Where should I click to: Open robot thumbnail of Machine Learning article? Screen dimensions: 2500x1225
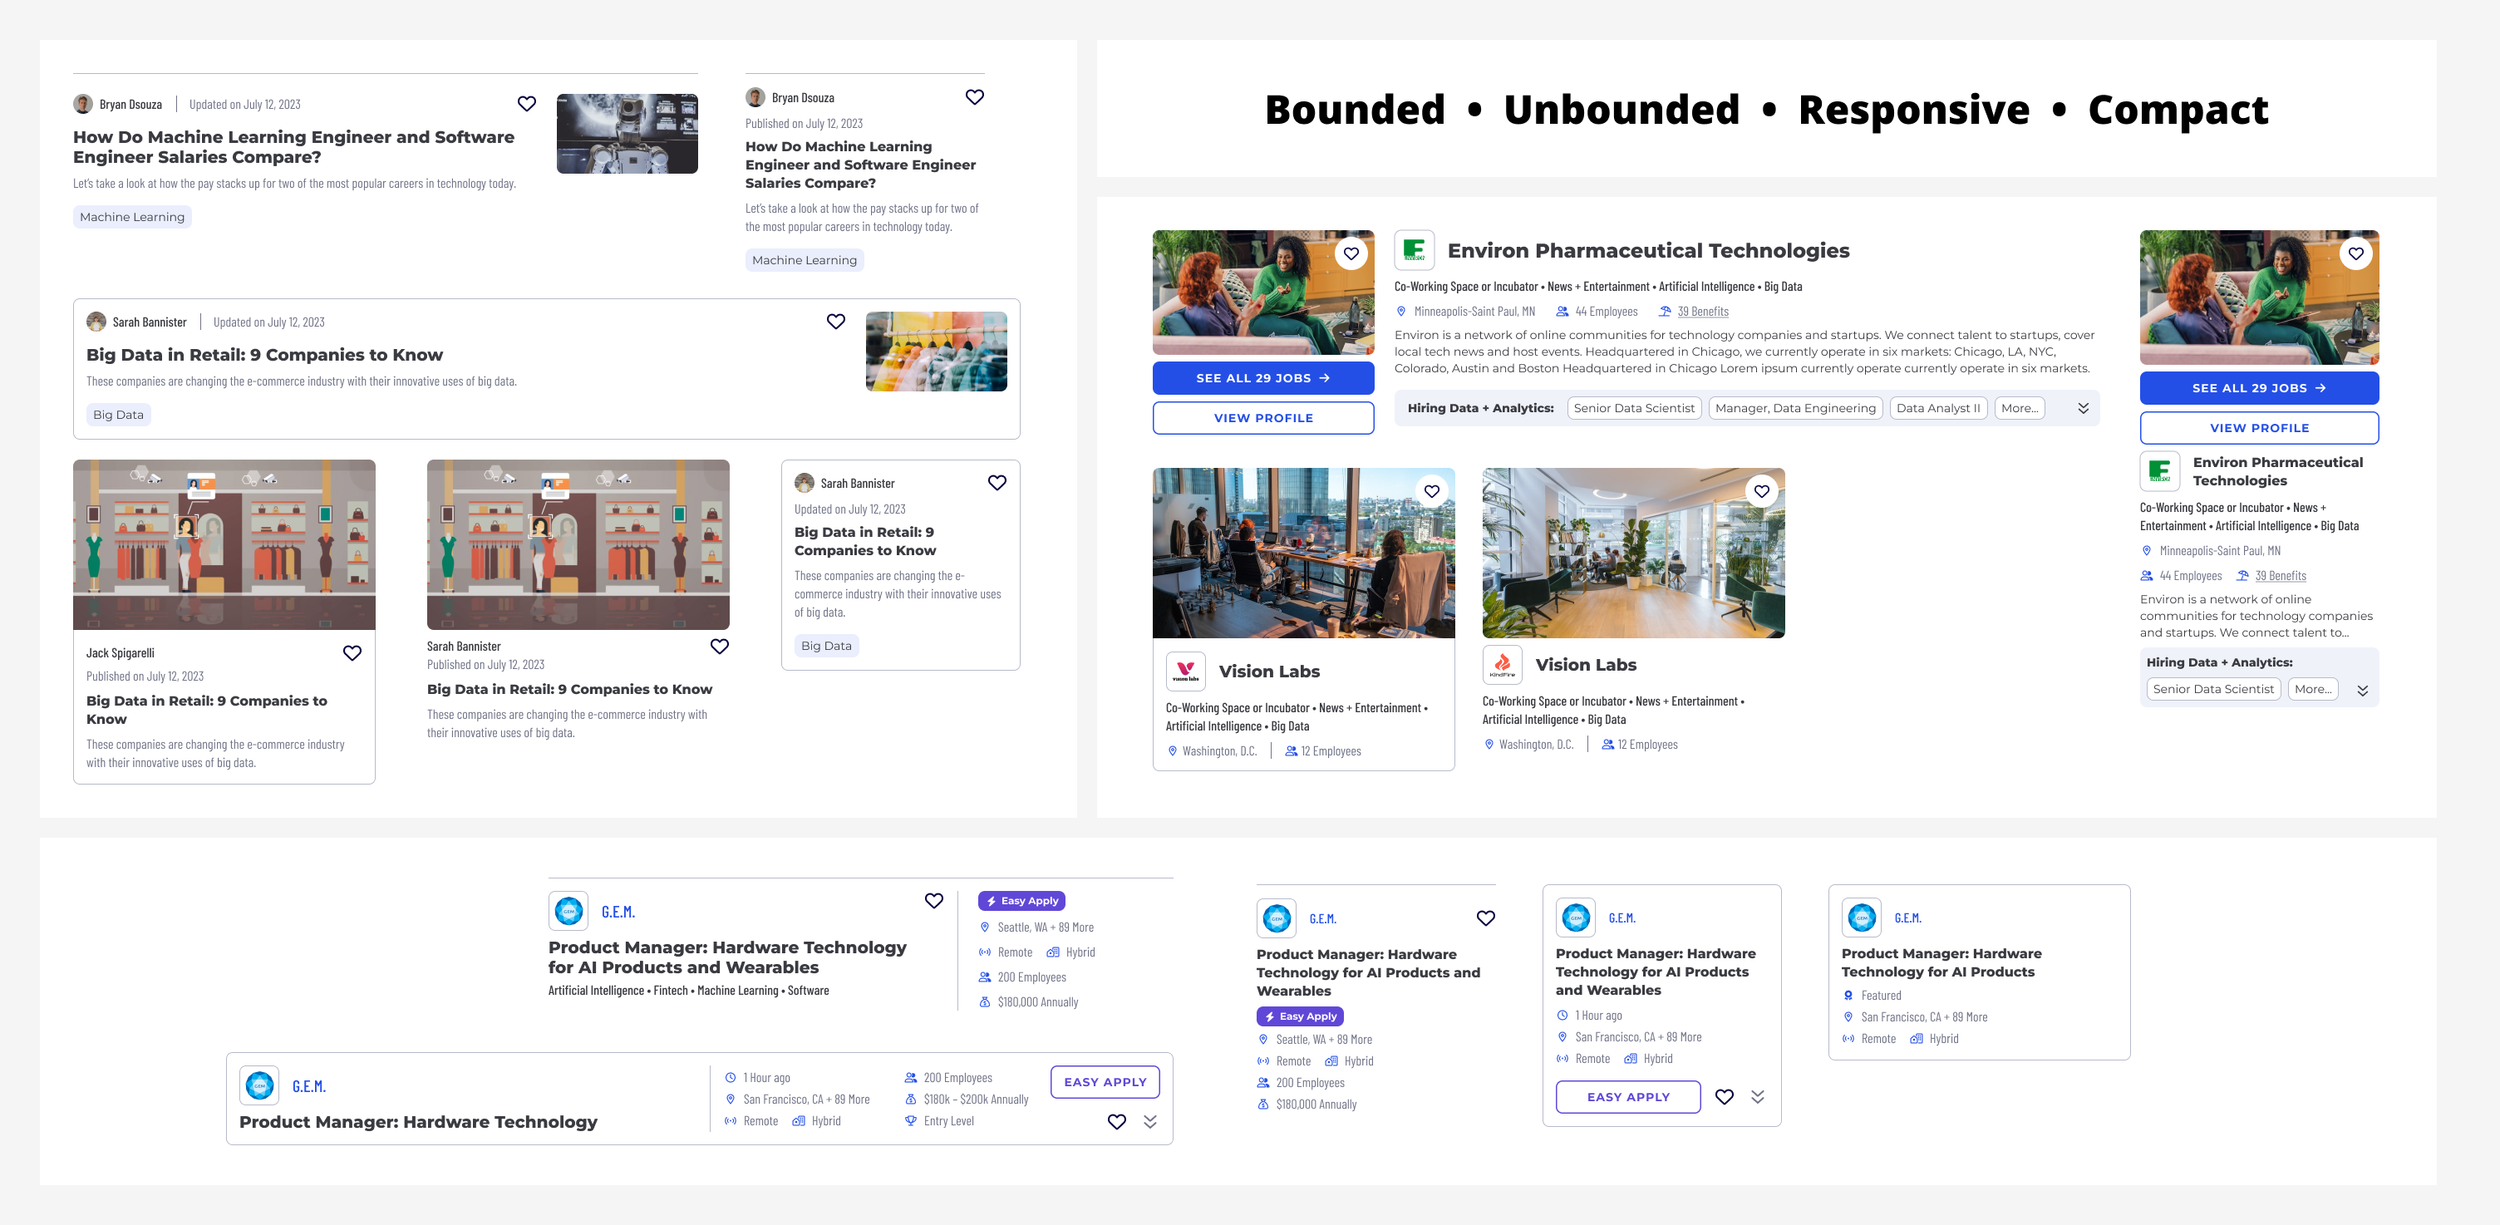coord(627,134)
